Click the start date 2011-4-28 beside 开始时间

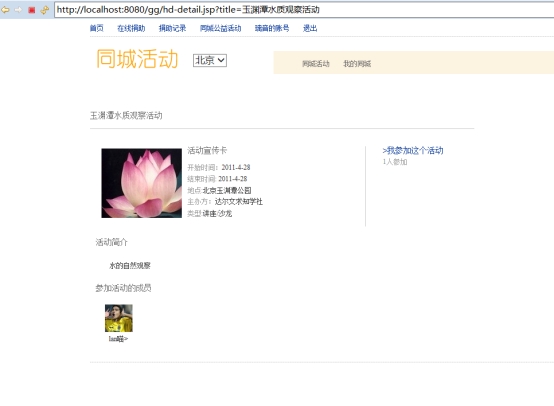pyautogui.click(x=236, y=167)
